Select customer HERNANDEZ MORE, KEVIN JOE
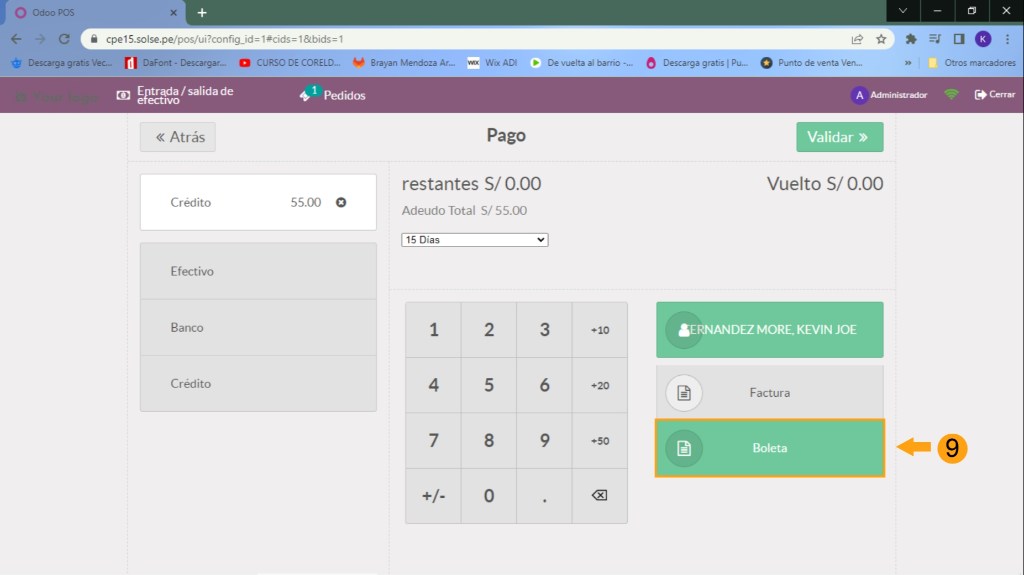 [x=769, y=330]
